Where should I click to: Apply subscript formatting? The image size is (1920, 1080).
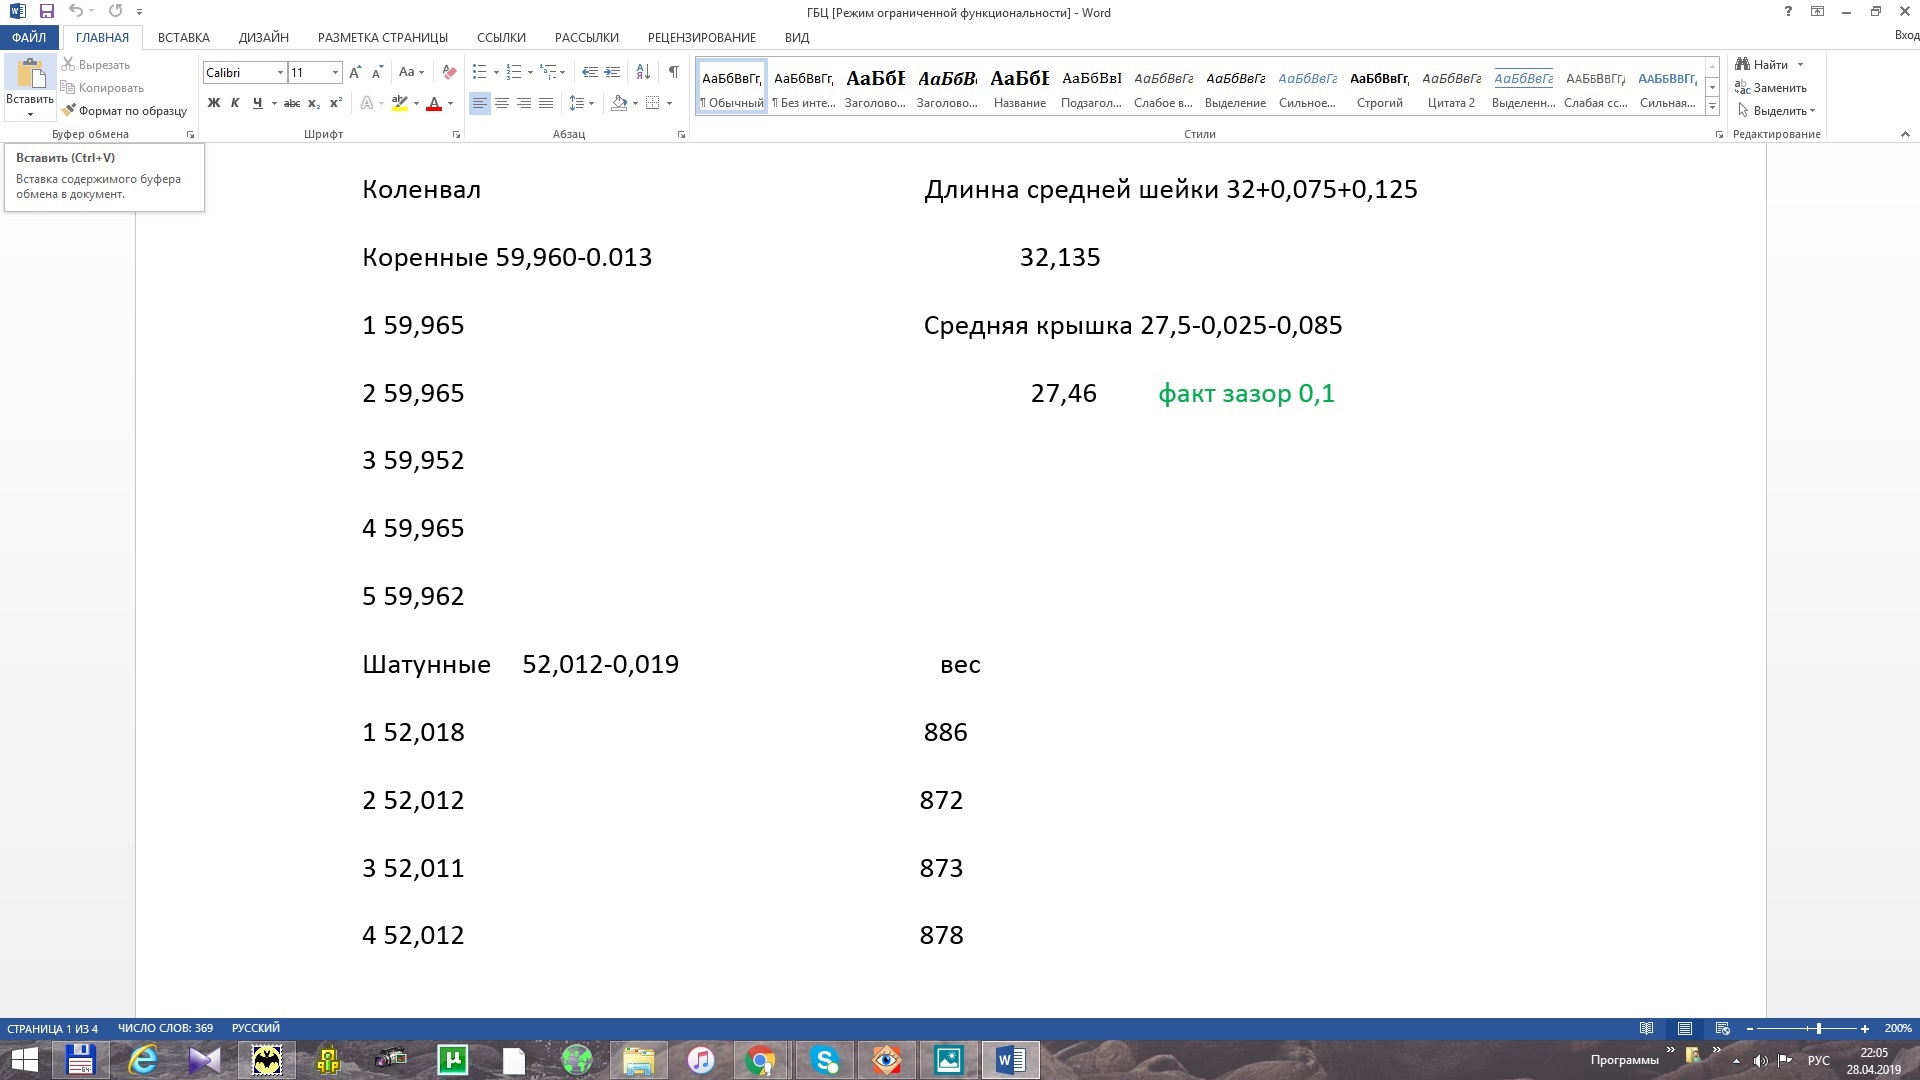click(314, 103)
